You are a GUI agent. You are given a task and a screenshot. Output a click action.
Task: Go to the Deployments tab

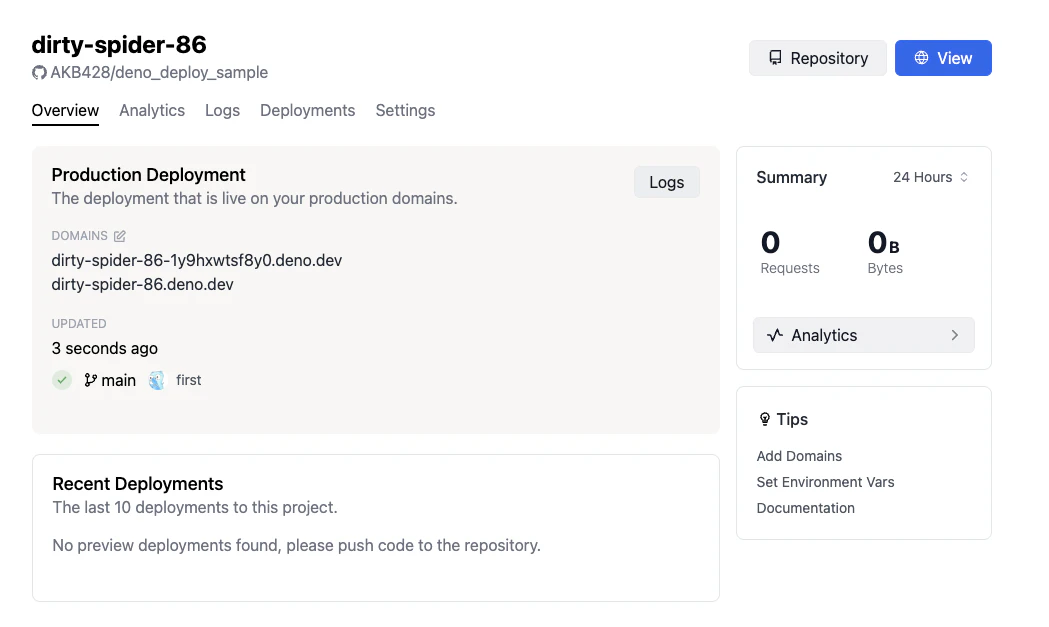[x=308, y=110]
